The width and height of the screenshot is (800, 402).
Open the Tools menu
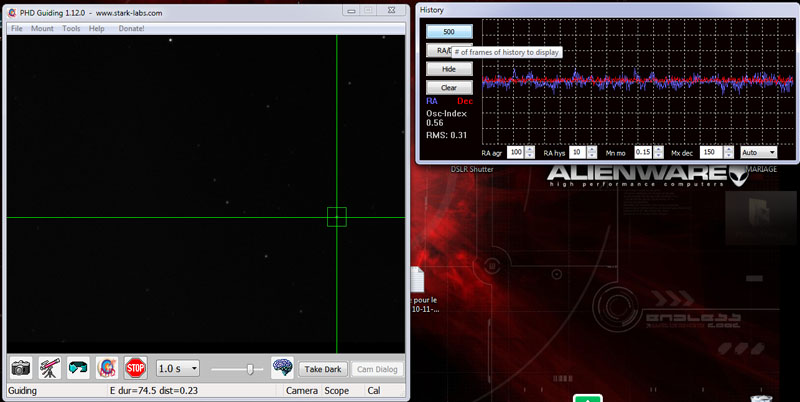71,29
